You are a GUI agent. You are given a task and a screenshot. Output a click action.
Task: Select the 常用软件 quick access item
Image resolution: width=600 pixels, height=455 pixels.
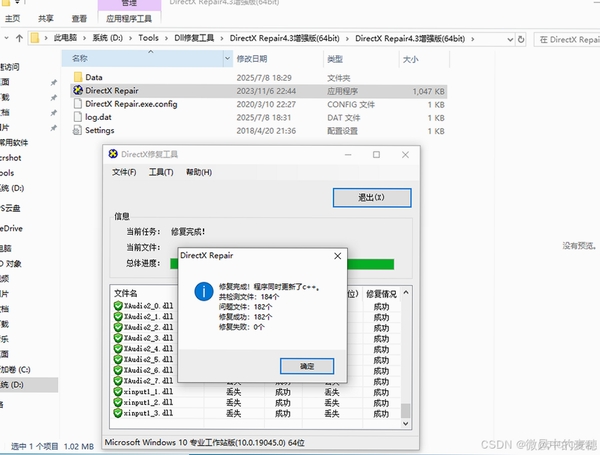[x=14, y=143]
